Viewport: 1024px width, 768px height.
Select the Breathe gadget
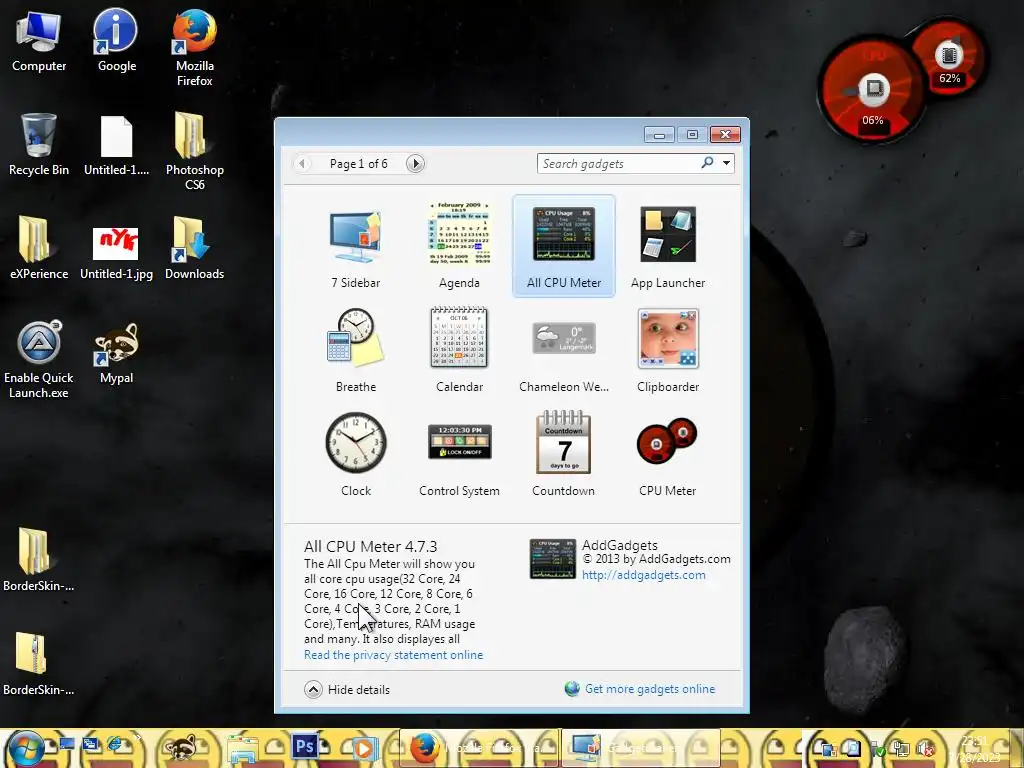[x=355, y=350]
